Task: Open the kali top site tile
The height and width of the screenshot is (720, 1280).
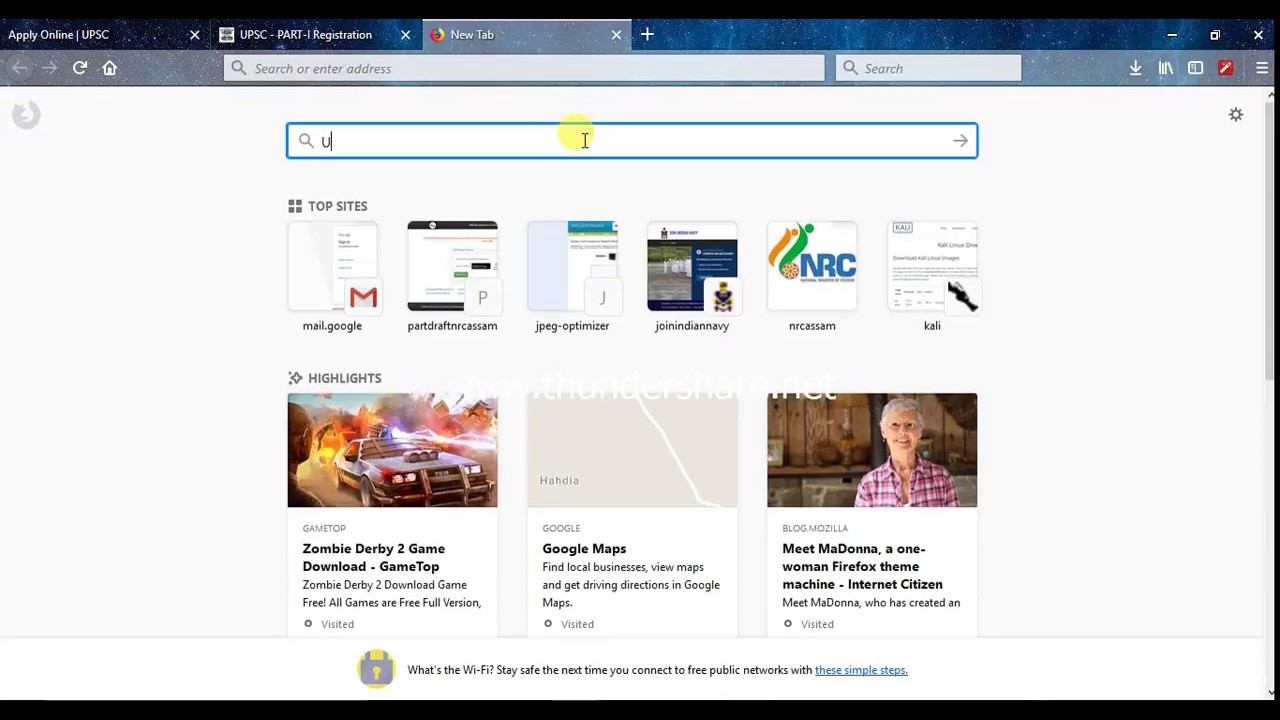Action: tap(932, 277)
